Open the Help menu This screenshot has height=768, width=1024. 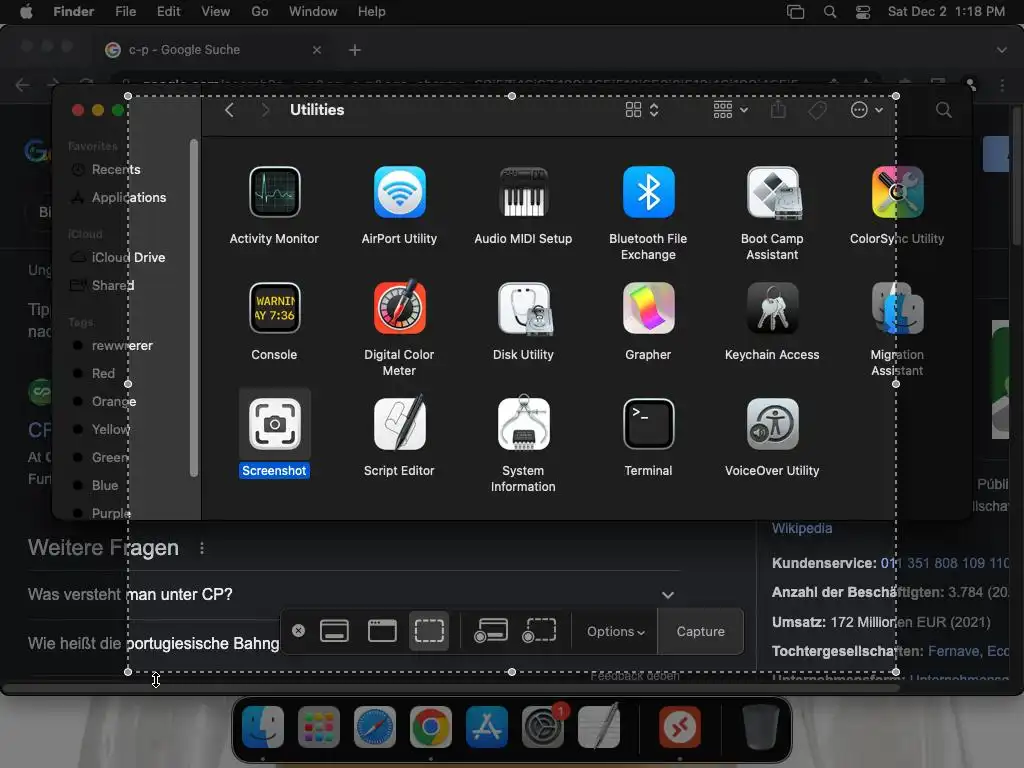(372, 12)
